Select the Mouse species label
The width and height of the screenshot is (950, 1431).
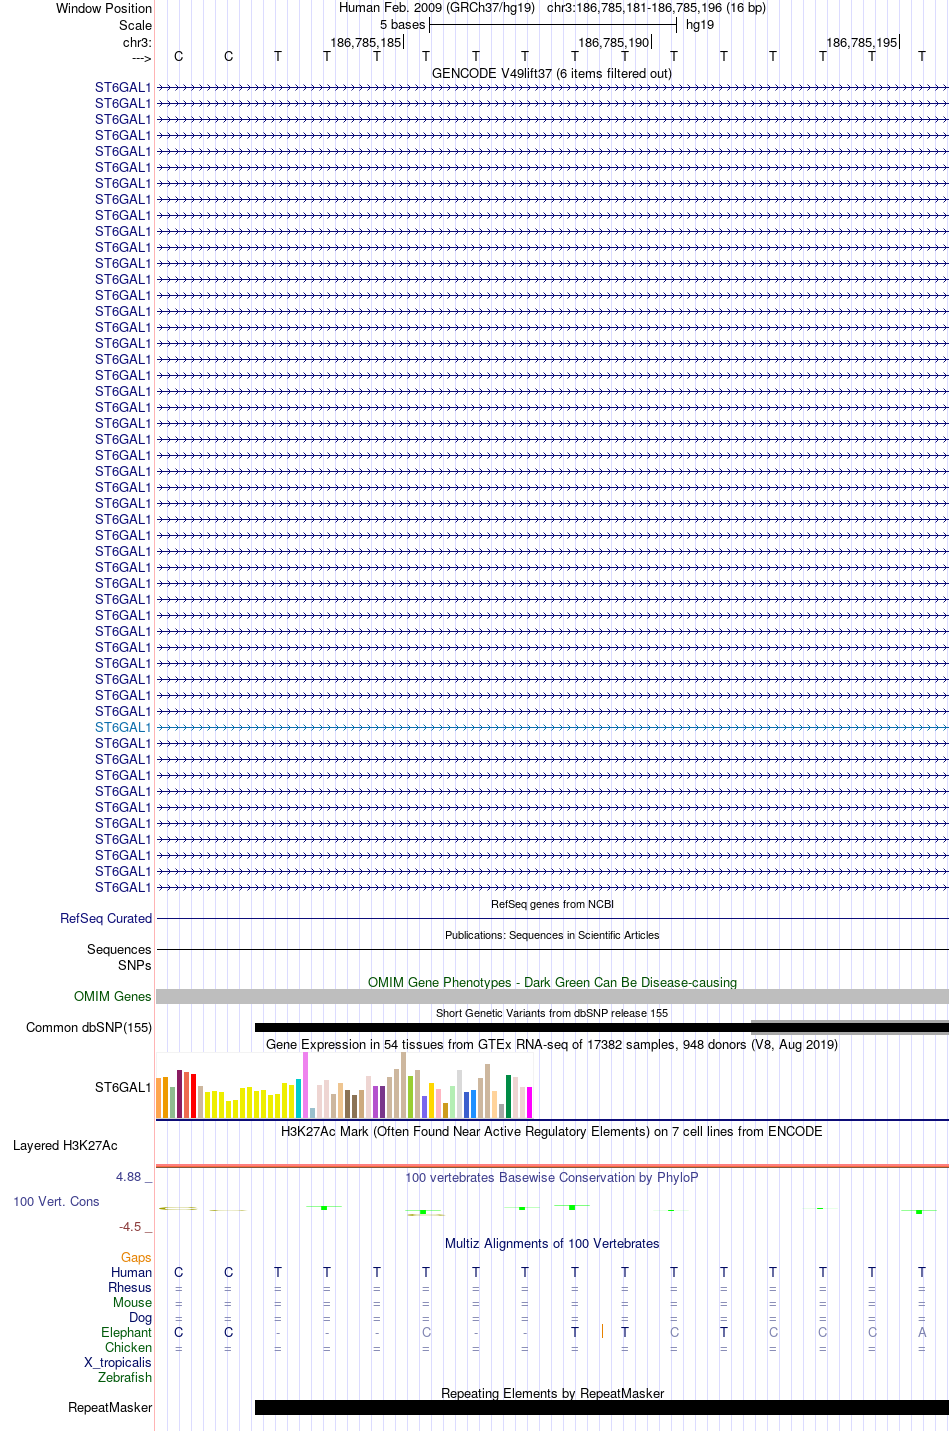click(132, 1302)
